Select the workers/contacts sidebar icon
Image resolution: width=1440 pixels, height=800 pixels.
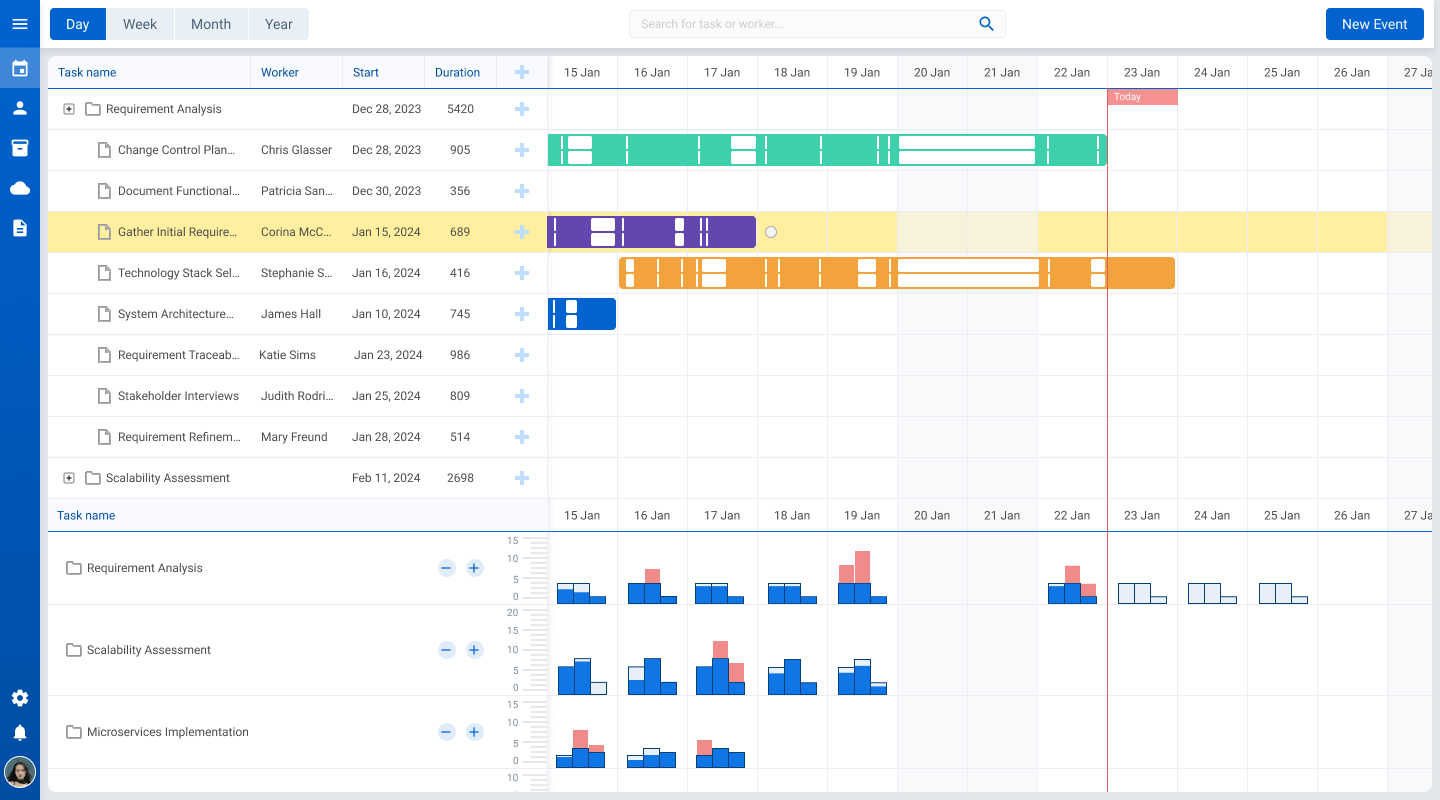[20, 108]
